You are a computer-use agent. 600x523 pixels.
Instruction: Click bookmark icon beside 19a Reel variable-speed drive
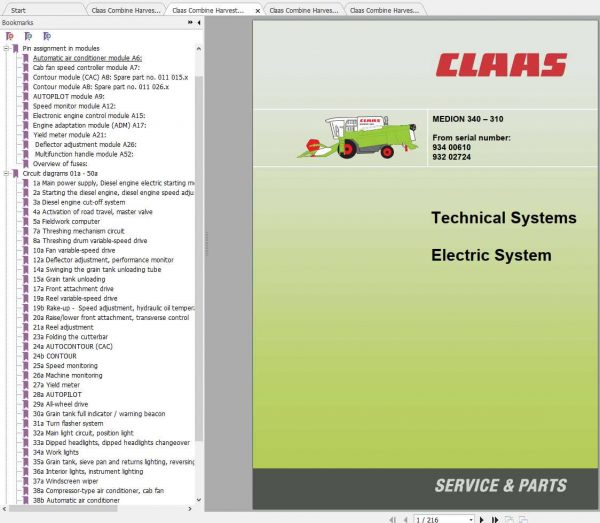point(26,298)
